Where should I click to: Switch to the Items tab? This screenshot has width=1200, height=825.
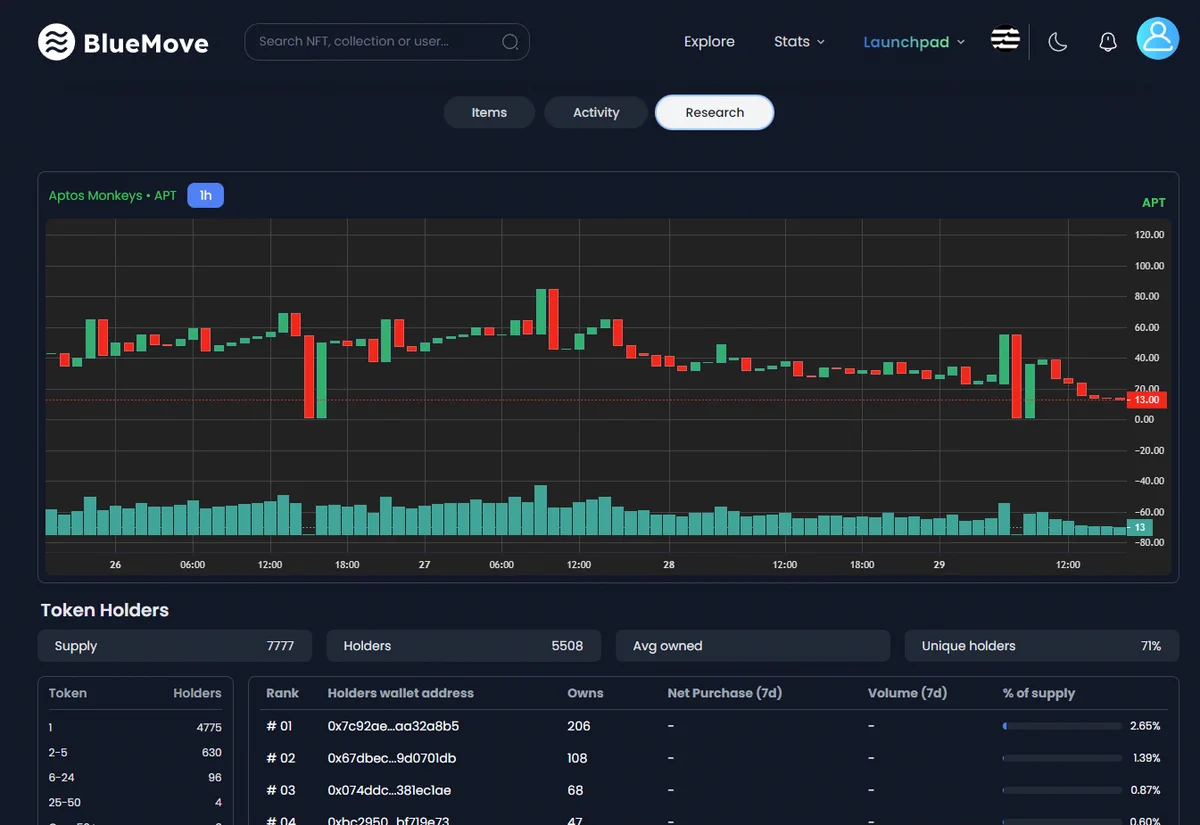(489, 113)
